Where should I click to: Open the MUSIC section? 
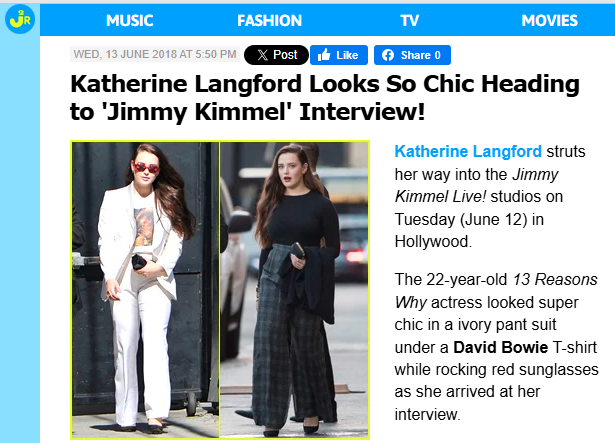coord(129,20)
